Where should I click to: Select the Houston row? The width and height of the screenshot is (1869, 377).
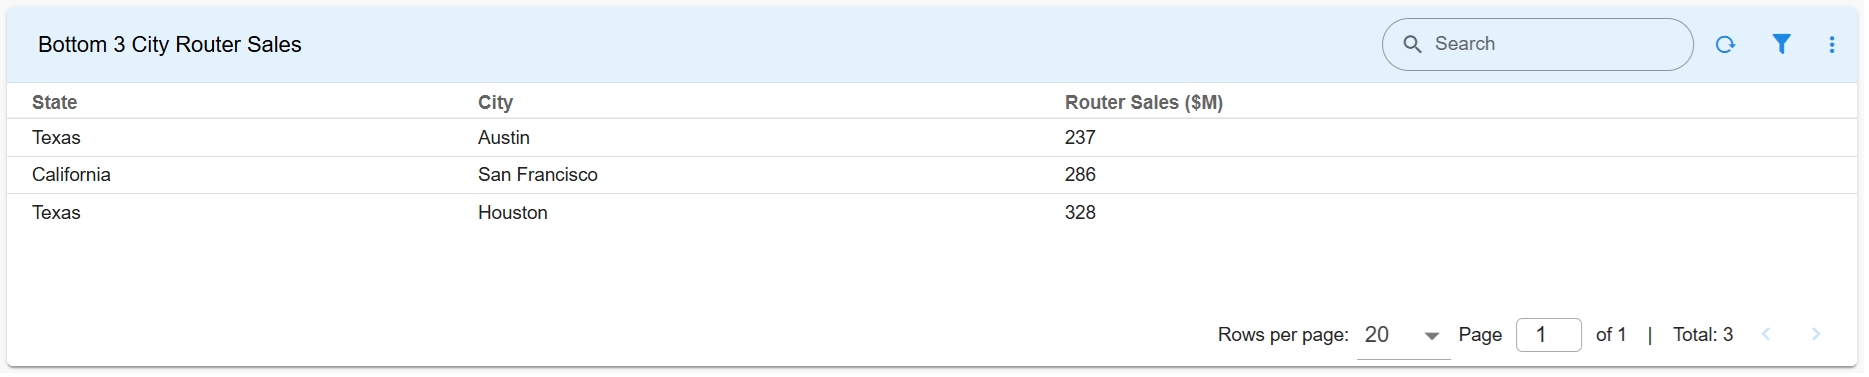[x=932, y=212]
